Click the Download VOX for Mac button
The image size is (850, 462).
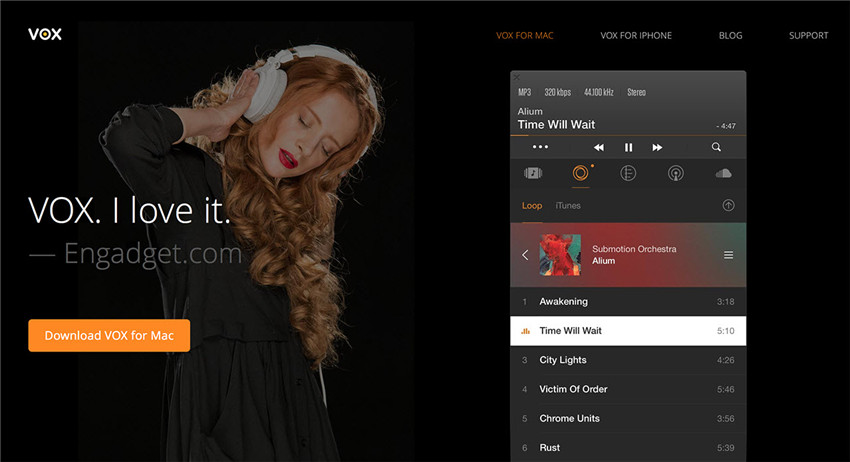(109, 336)
